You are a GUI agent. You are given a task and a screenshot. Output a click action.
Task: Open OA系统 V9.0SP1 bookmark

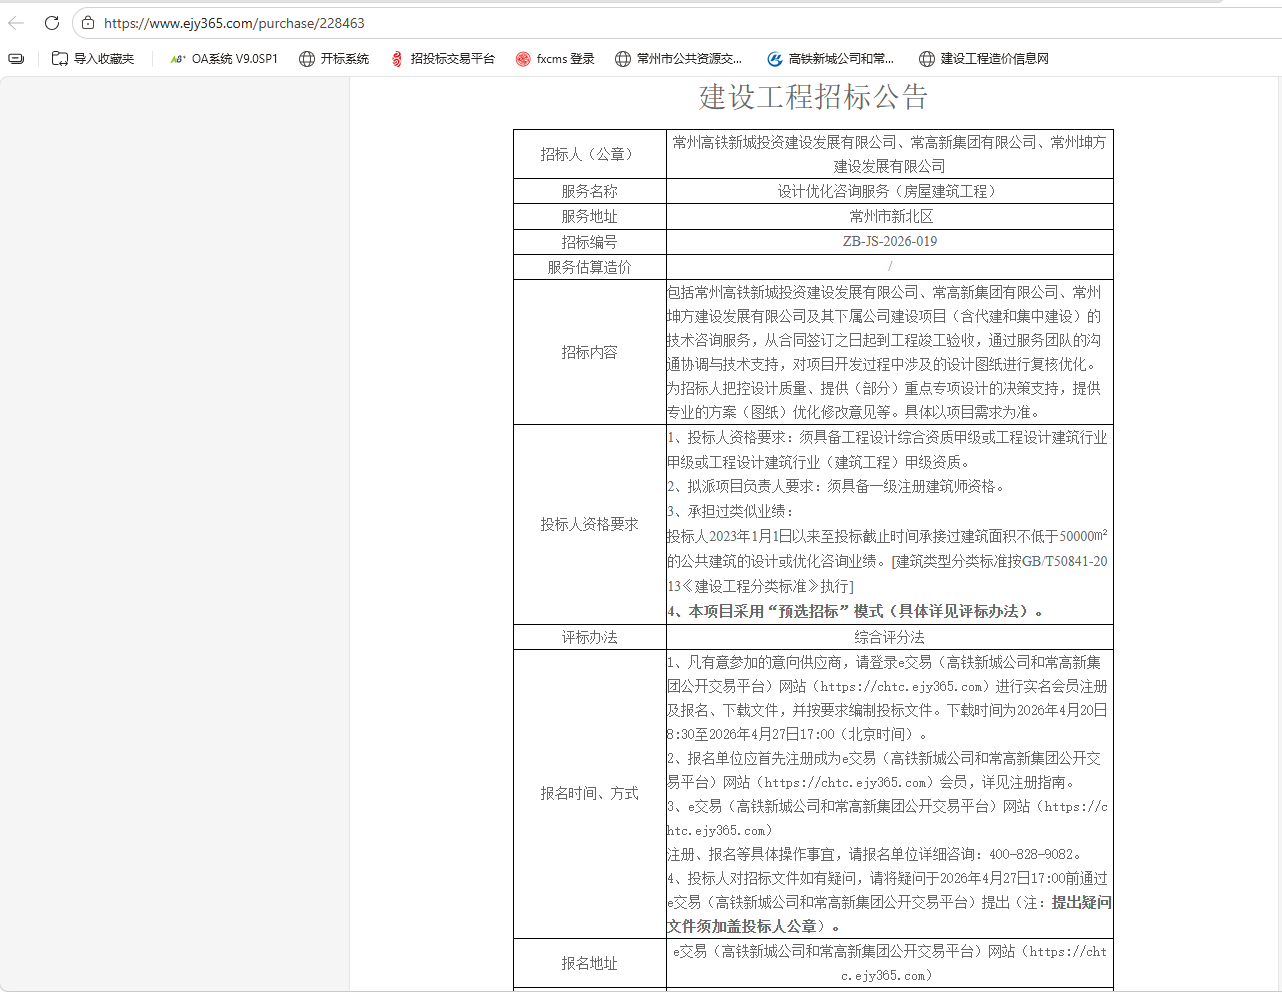pos(224,59)
